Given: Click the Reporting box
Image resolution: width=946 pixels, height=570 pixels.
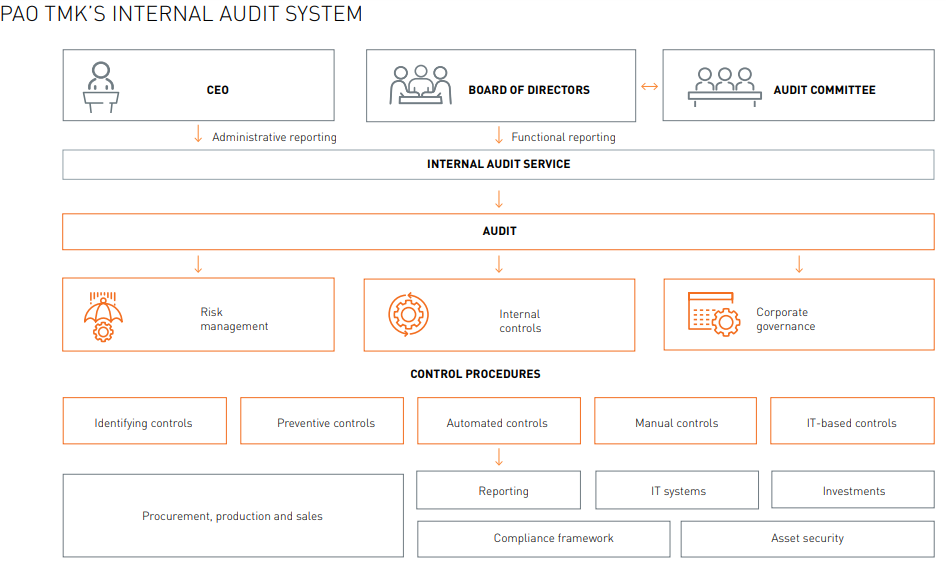Looking at the screenshot, I should pos(499,490).
